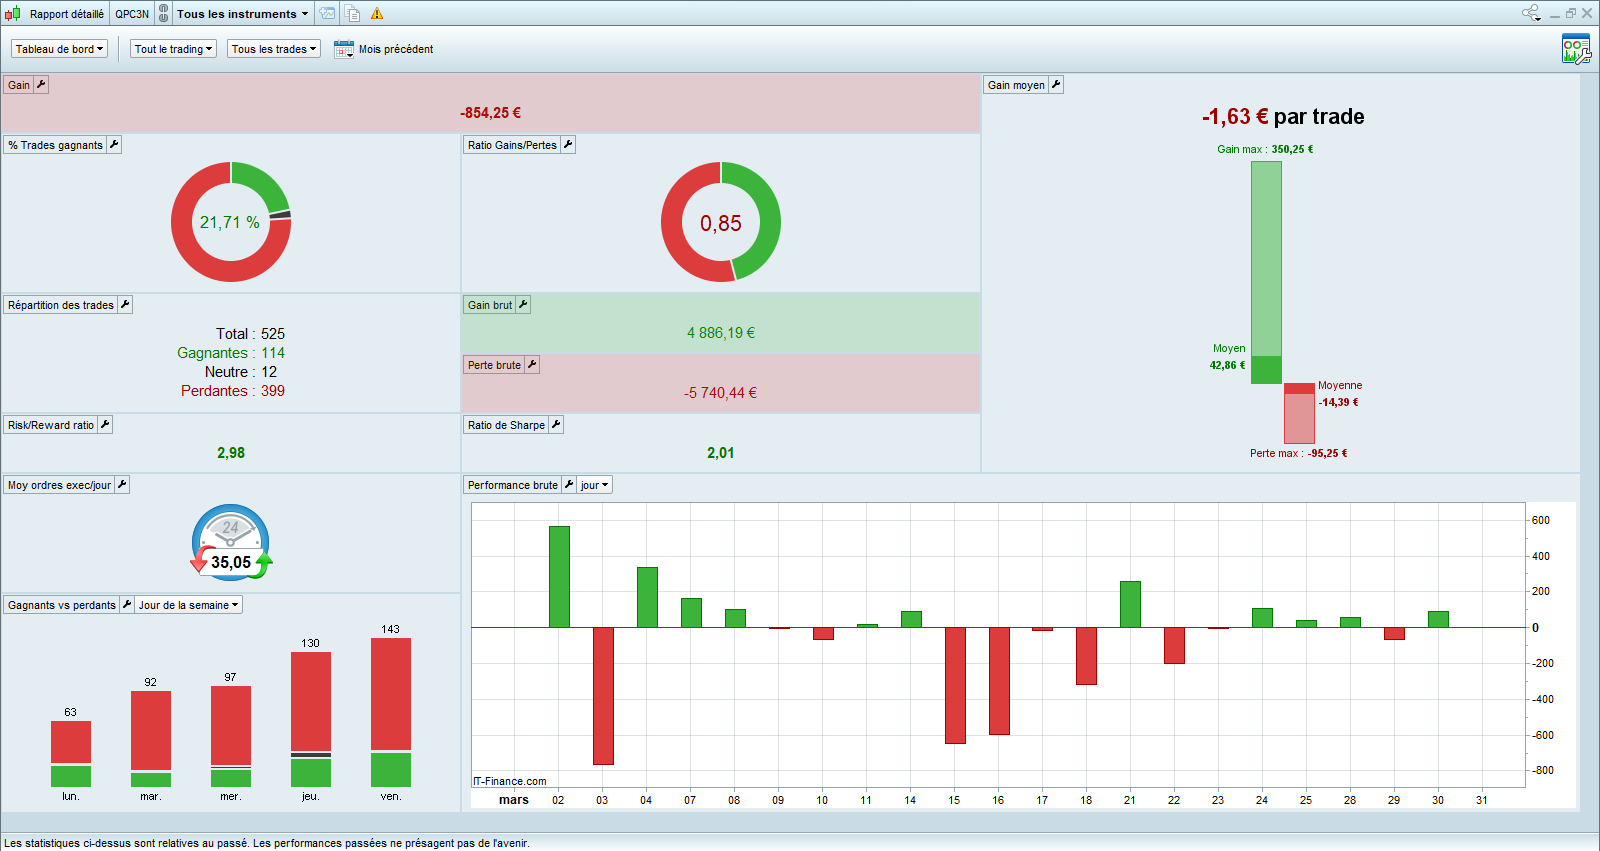Click the 21,71 % winning trades donut
This screenshot has width=1600, height=851.
(x=231, y=222)
